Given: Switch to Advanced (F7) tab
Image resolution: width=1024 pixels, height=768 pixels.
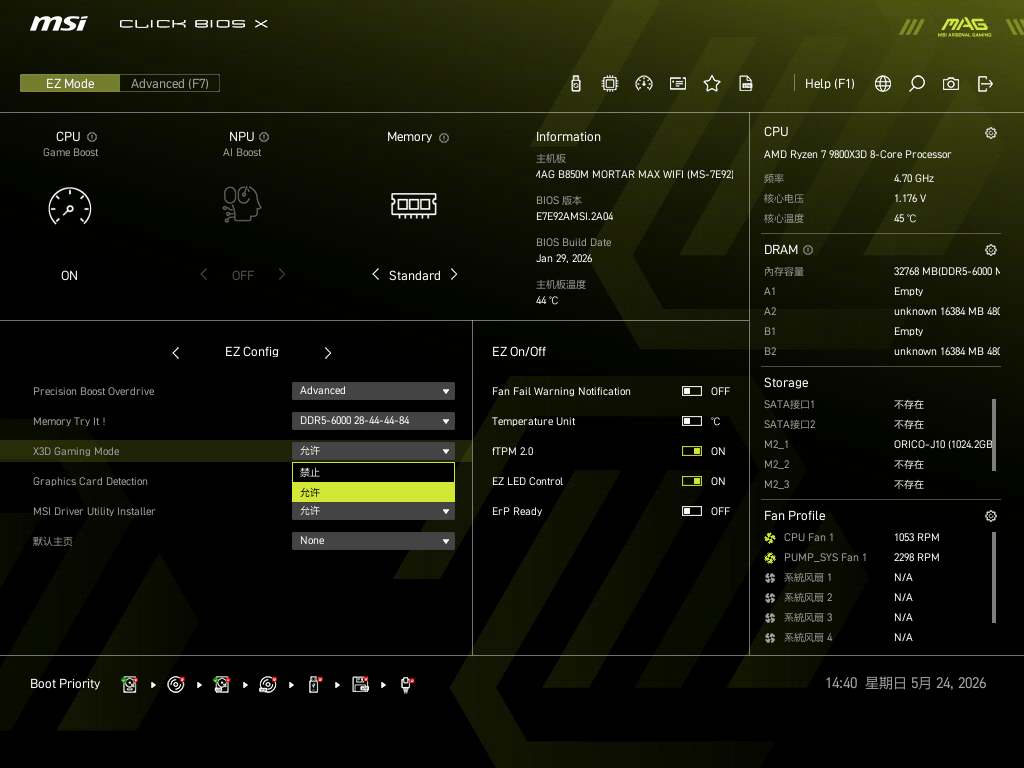Looking at the screenshot, I should 170,83.
